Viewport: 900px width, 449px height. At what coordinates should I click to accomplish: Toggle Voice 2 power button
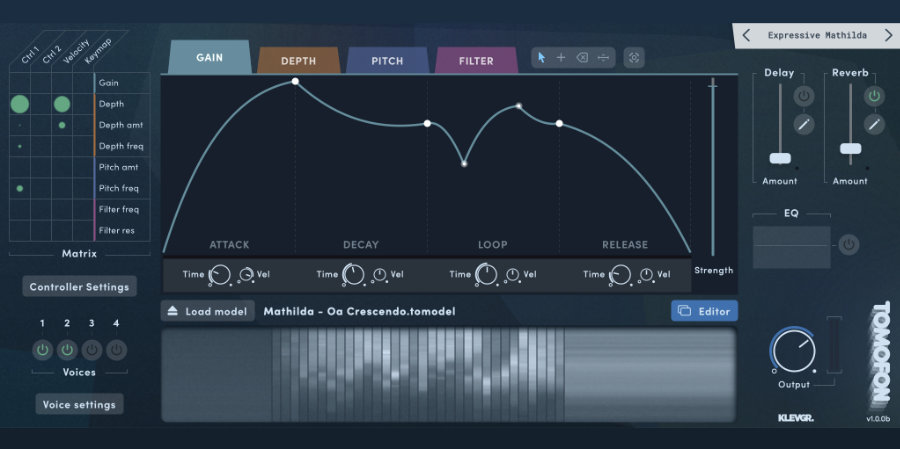pos(67,350)
